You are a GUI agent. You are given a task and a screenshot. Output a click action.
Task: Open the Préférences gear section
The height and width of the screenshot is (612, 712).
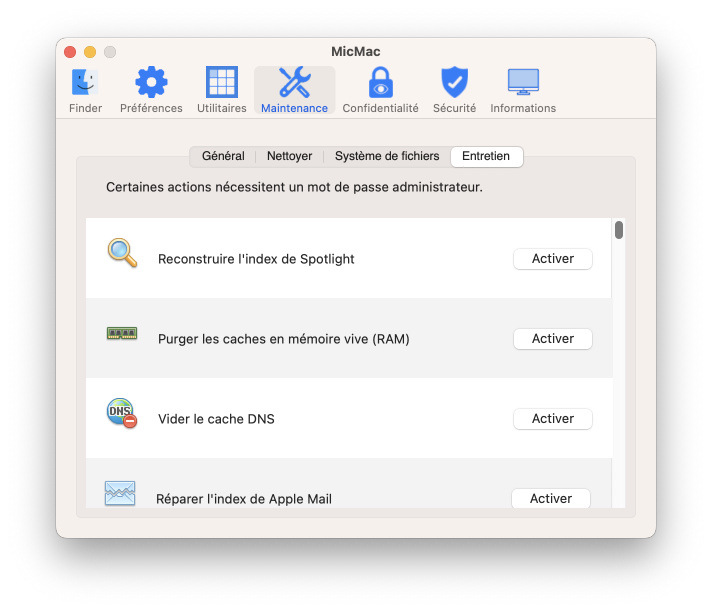point(151,90)
